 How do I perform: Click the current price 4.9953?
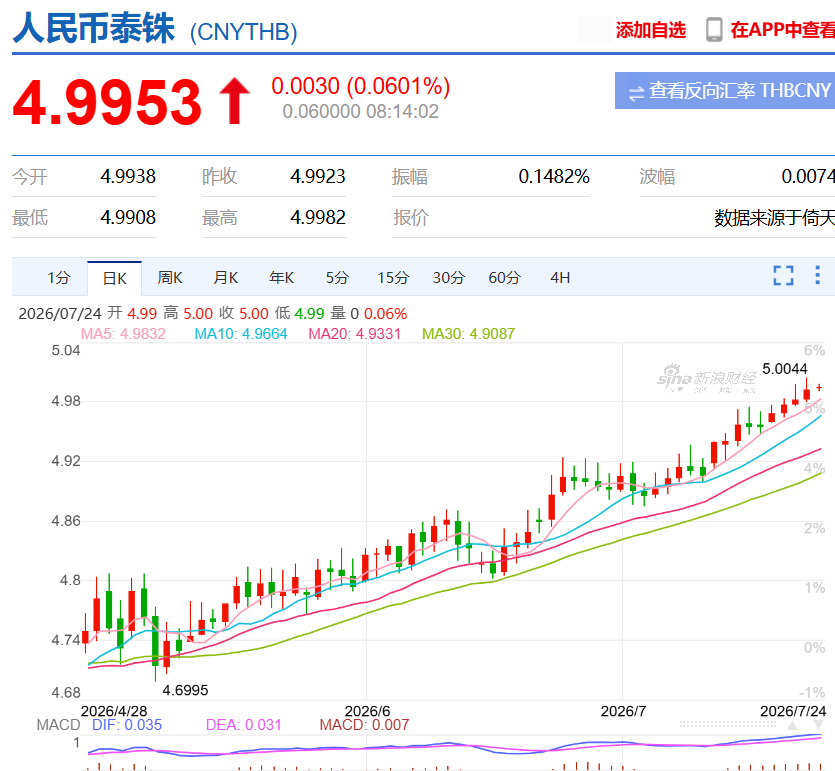107,102
